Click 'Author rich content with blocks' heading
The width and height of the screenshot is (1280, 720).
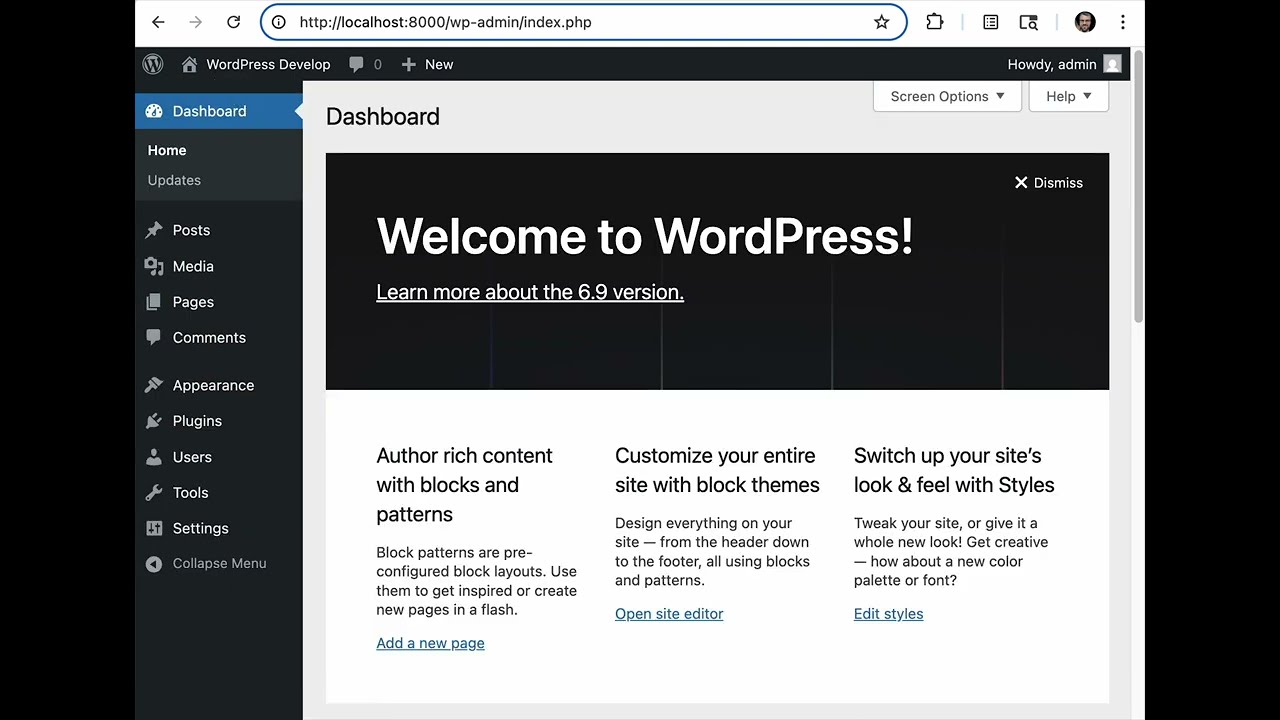(464, 485)
